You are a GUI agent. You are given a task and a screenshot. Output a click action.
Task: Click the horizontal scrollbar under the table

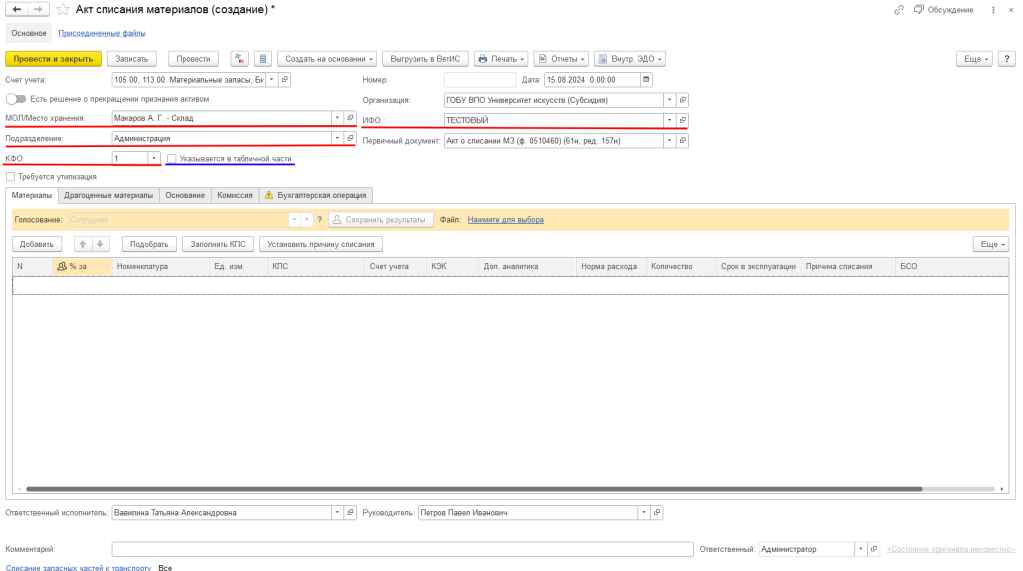[x=500, y=489]
